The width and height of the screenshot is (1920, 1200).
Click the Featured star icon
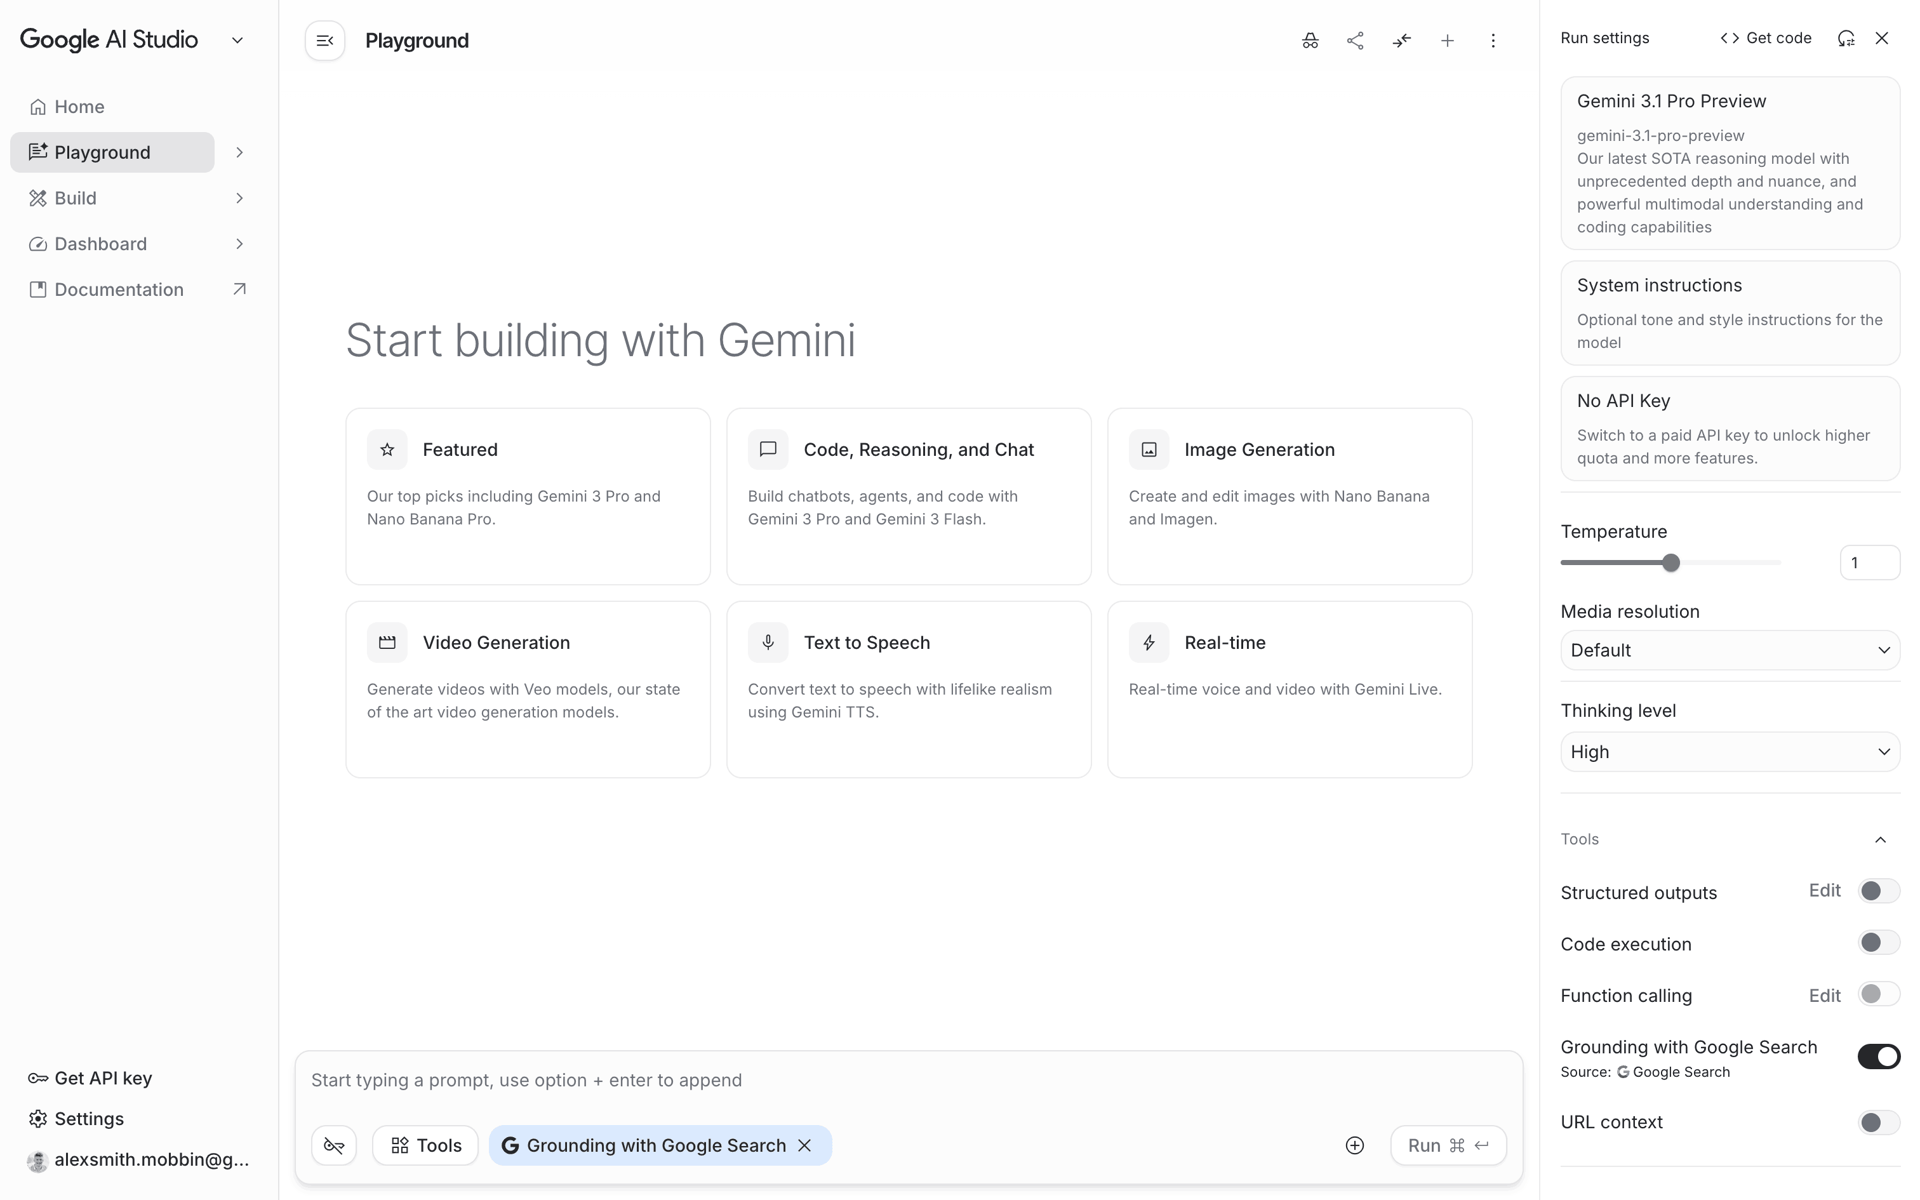tap(387, 450)
